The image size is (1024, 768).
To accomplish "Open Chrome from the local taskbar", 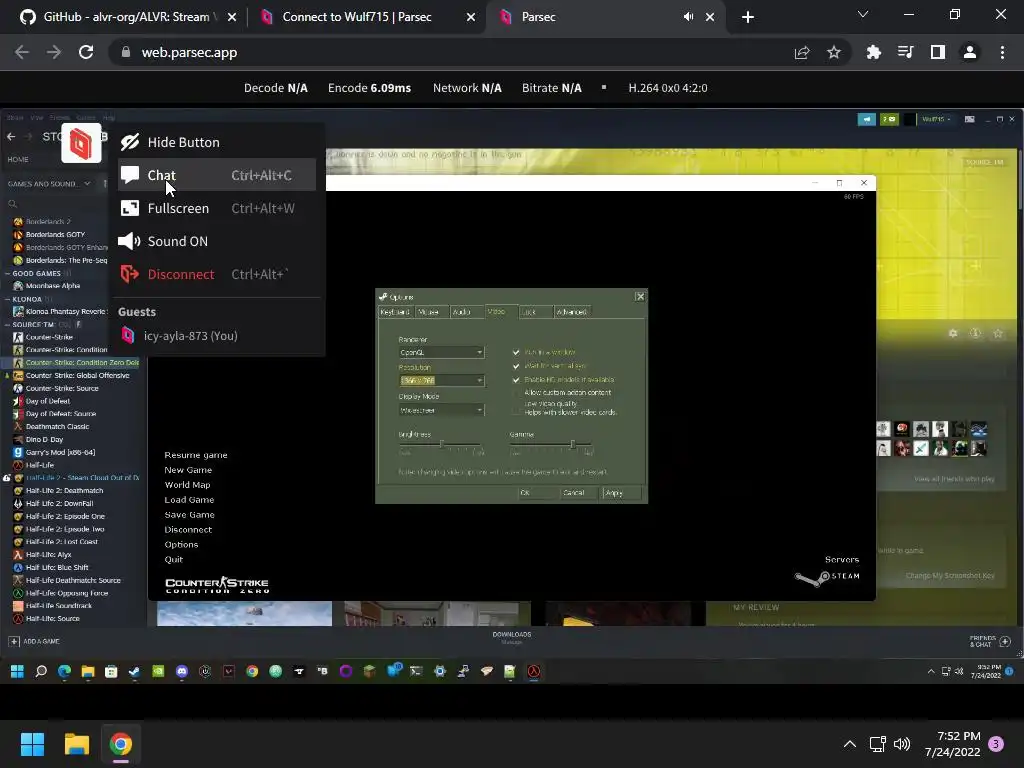I will coord(120,744).
